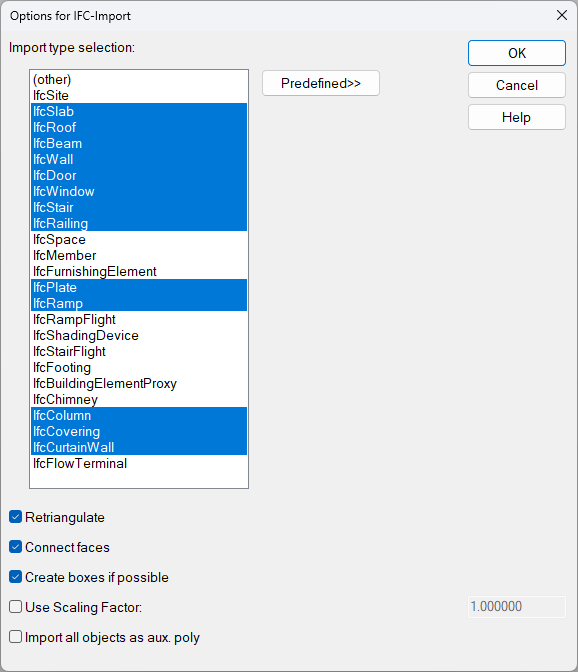578x672 pixels.
Task: Select IfcSite in the type list
Action: [x=139, y=95]
